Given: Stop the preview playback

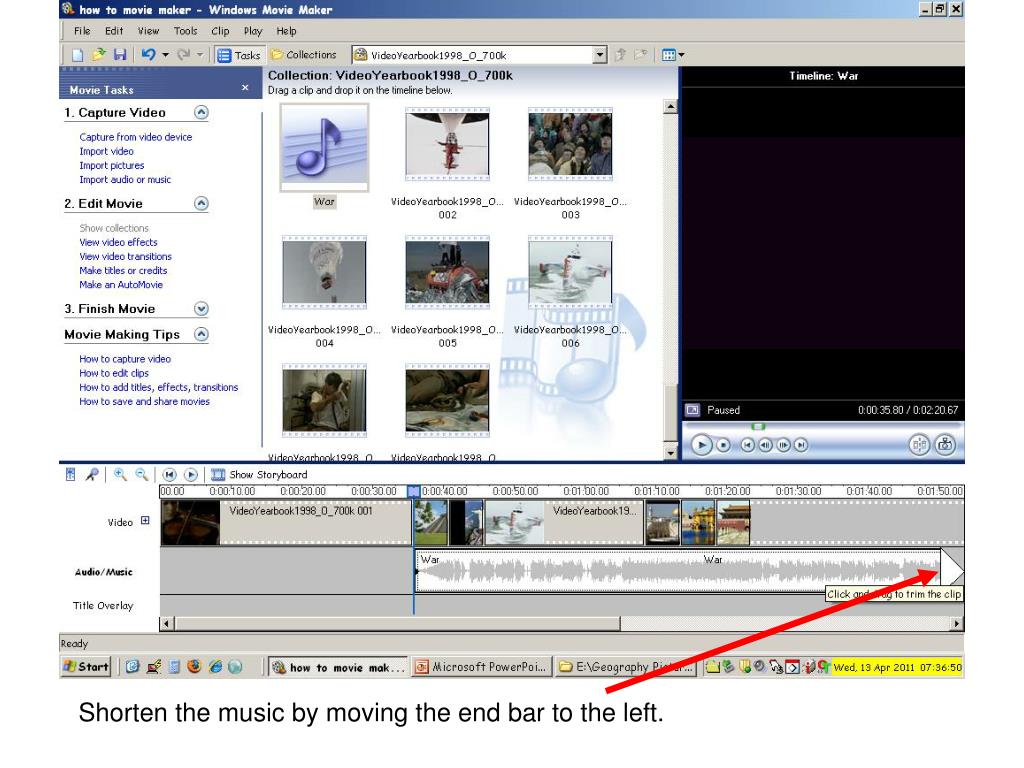Looking at the screenshot, I should coord(724,445).
